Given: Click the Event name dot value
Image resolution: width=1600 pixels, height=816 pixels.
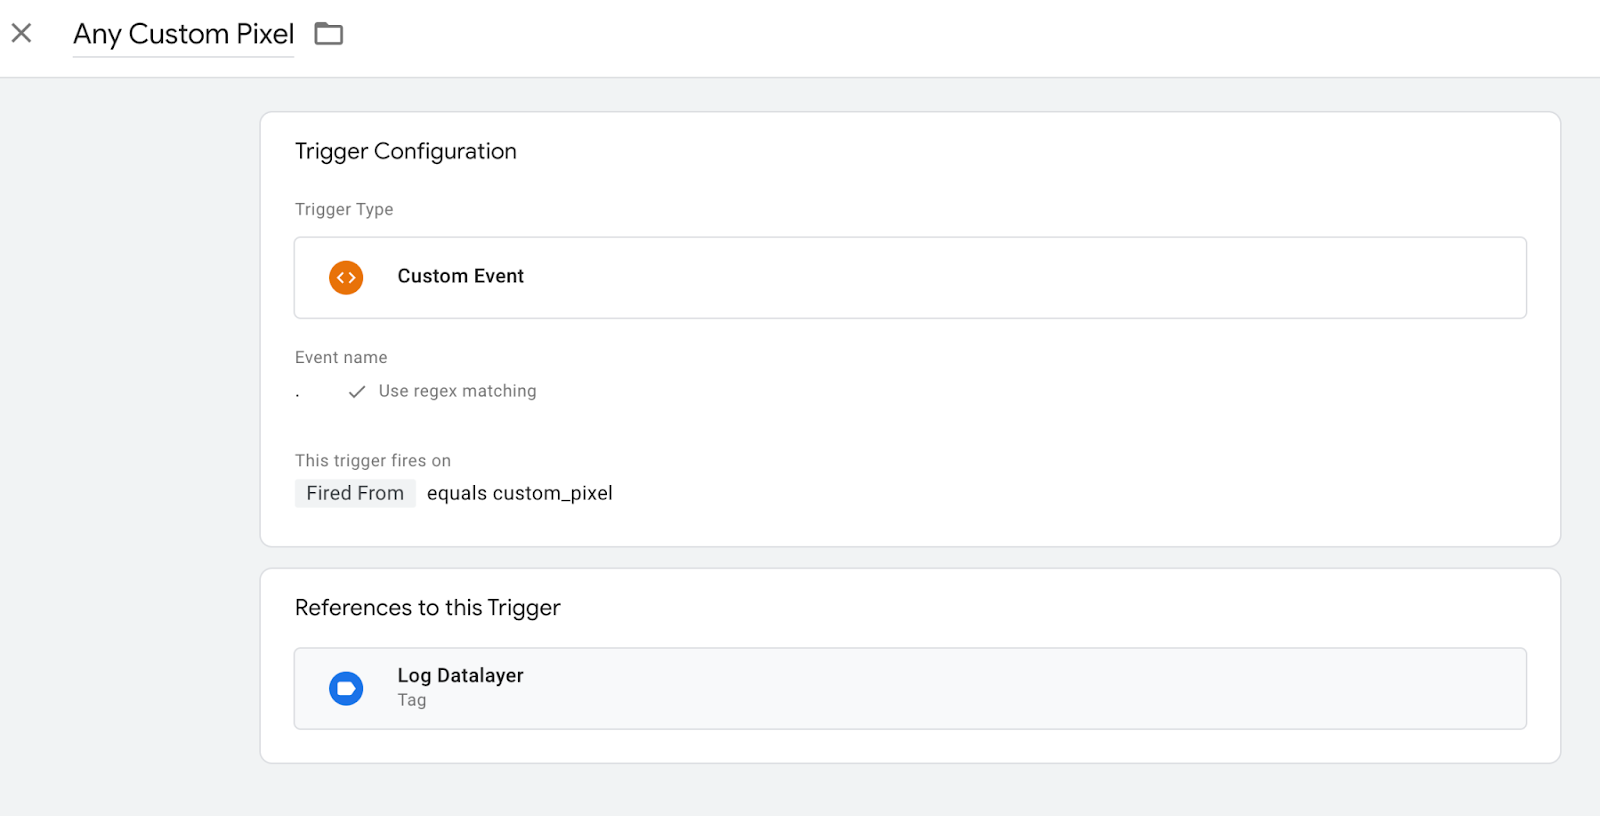Looking at the screenshot, I should [x=298, y=394].
